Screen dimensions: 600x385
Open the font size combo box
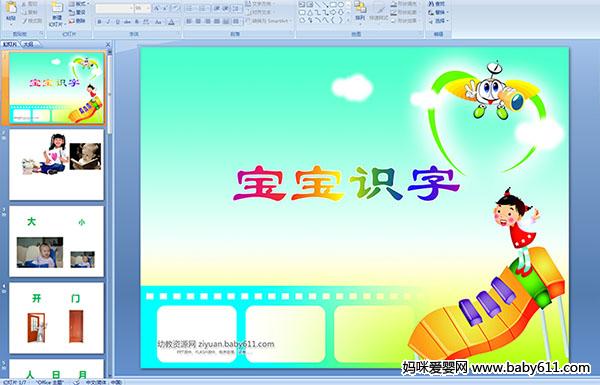click(x=142, y=8)
